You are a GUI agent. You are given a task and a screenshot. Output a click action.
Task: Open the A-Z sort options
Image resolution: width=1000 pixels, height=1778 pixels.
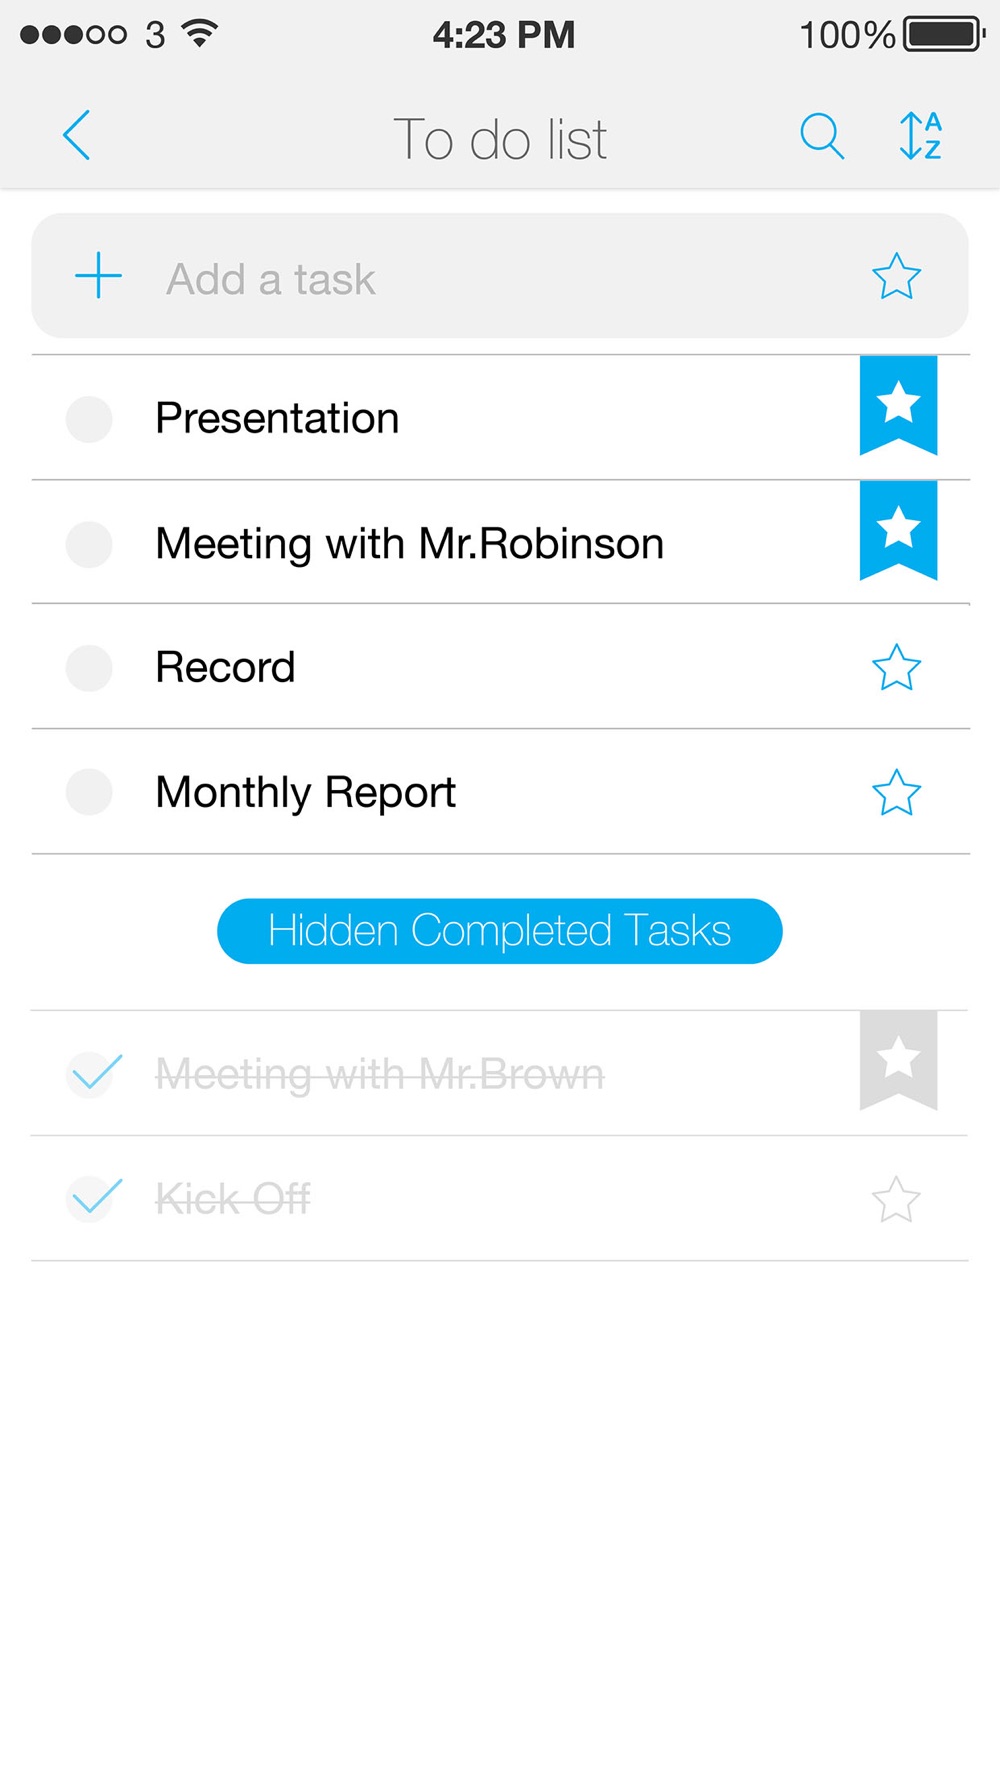[x=920, y=136]
